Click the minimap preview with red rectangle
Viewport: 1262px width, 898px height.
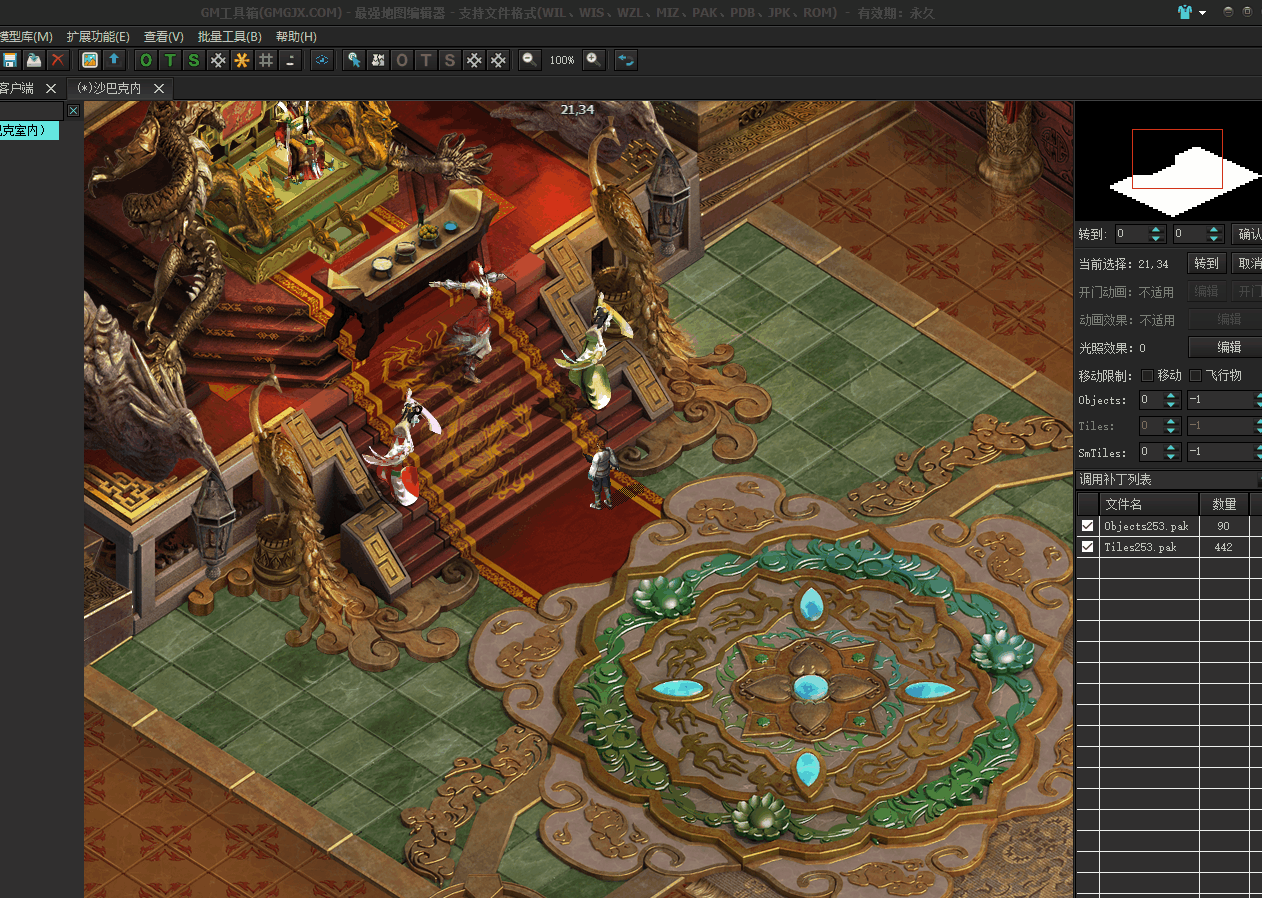[x=1168, y=160]
